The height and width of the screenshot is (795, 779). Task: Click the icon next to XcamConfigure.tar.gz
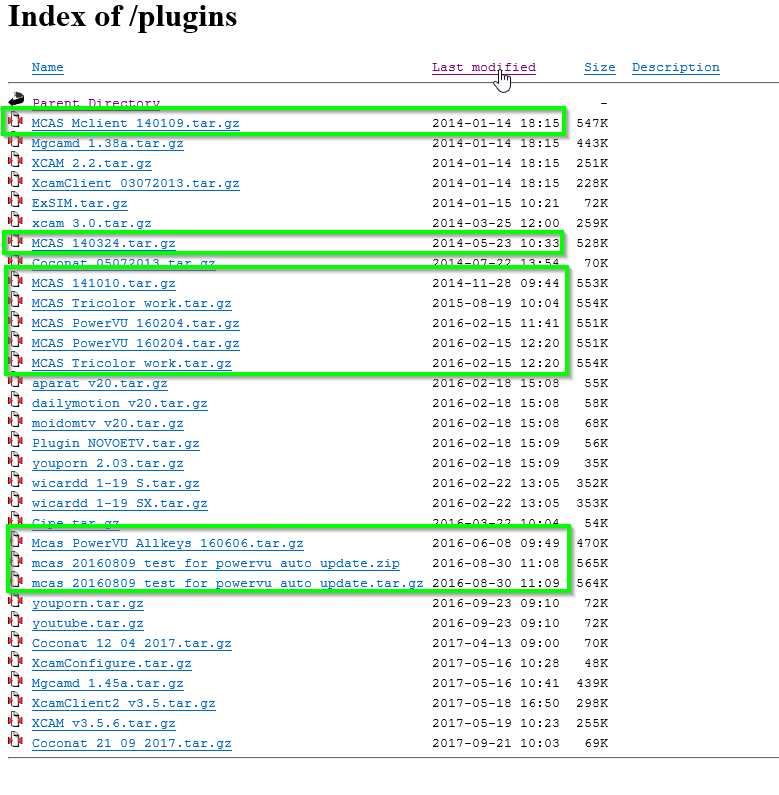(x=16, y=661)
